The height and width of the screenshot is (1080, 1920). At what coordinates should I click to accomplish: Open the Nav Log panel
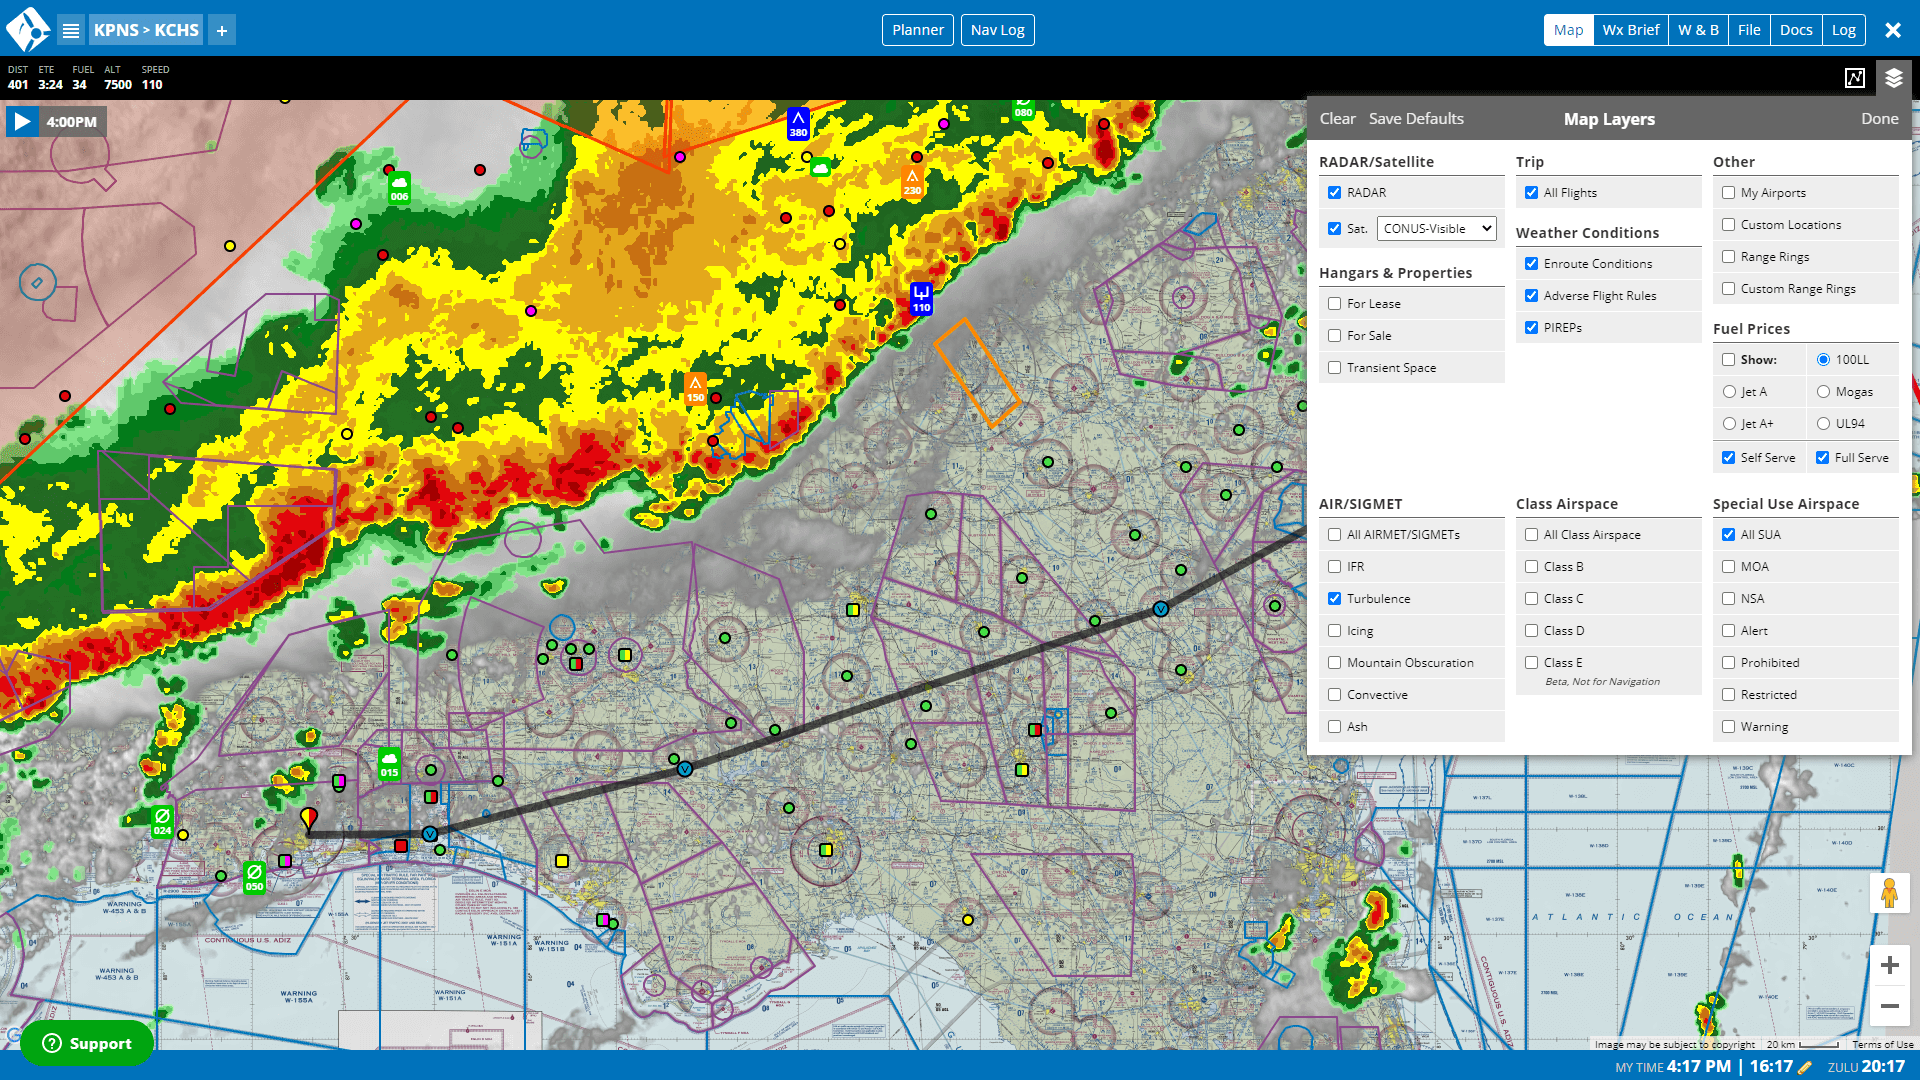[998, 29]
